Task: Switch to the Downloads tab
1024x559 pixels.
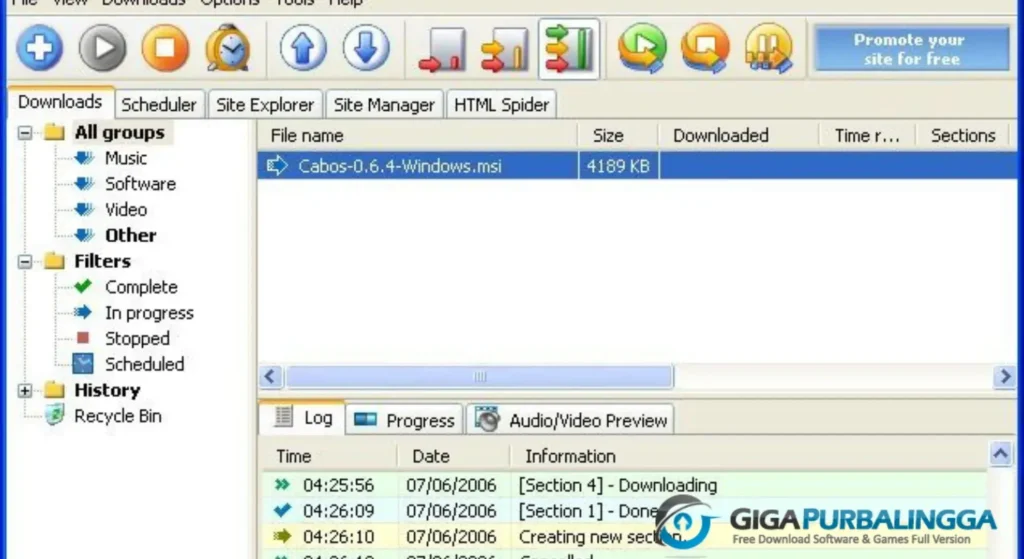Action: pos(60,103)
